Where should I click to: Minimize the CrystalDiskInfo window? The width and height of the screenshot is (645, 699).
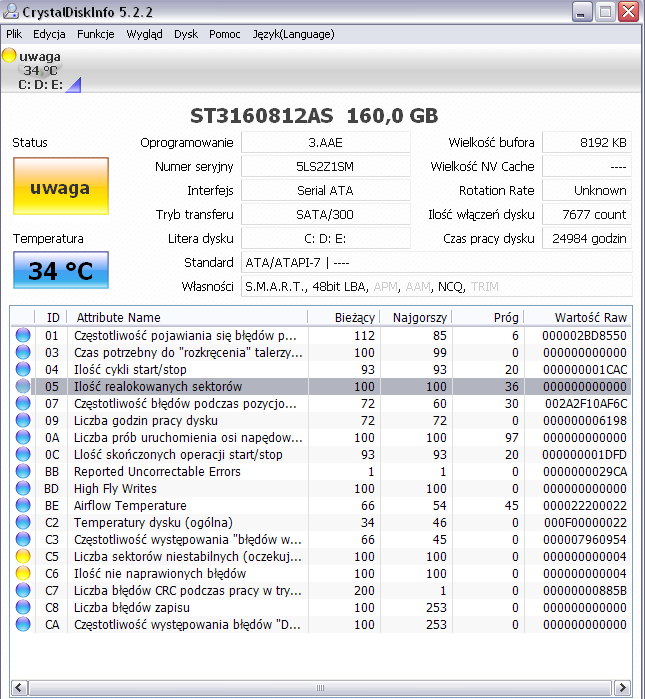[x=582, y=12]
